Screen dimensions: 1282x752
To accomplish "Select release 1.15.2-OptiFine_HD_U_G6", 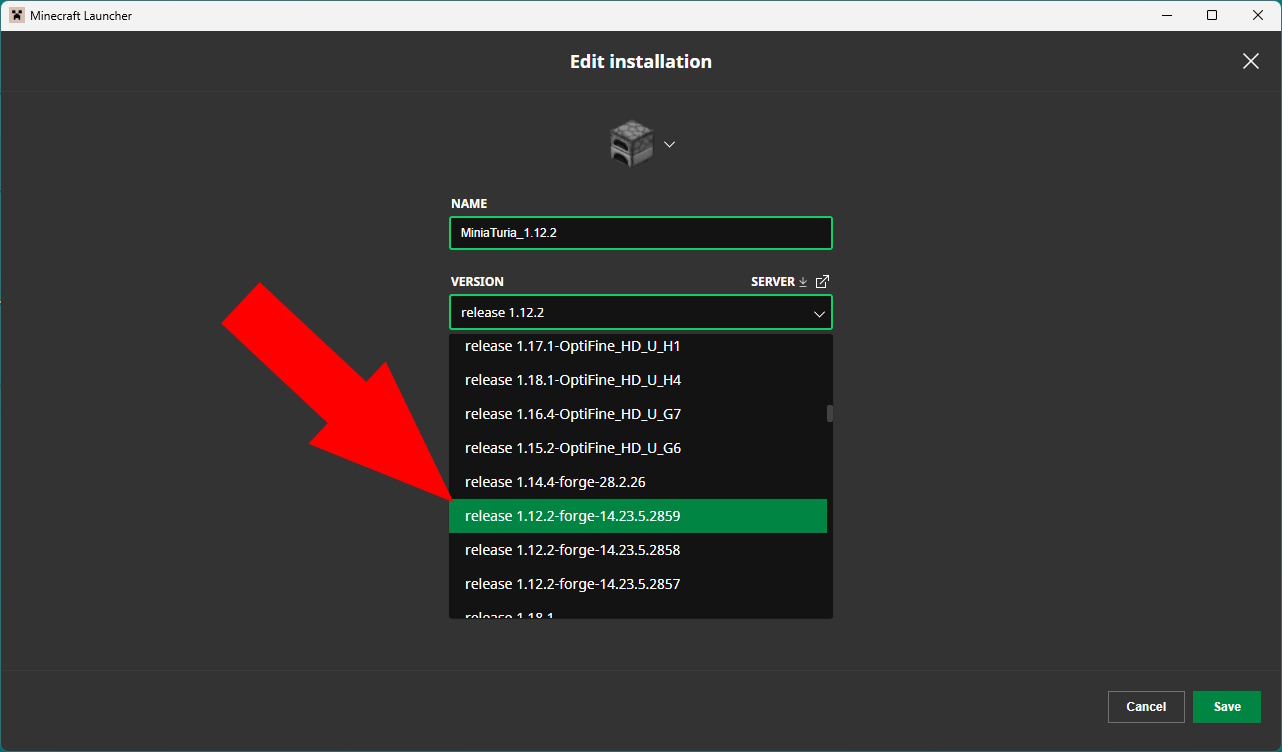I will coord(638,448).
